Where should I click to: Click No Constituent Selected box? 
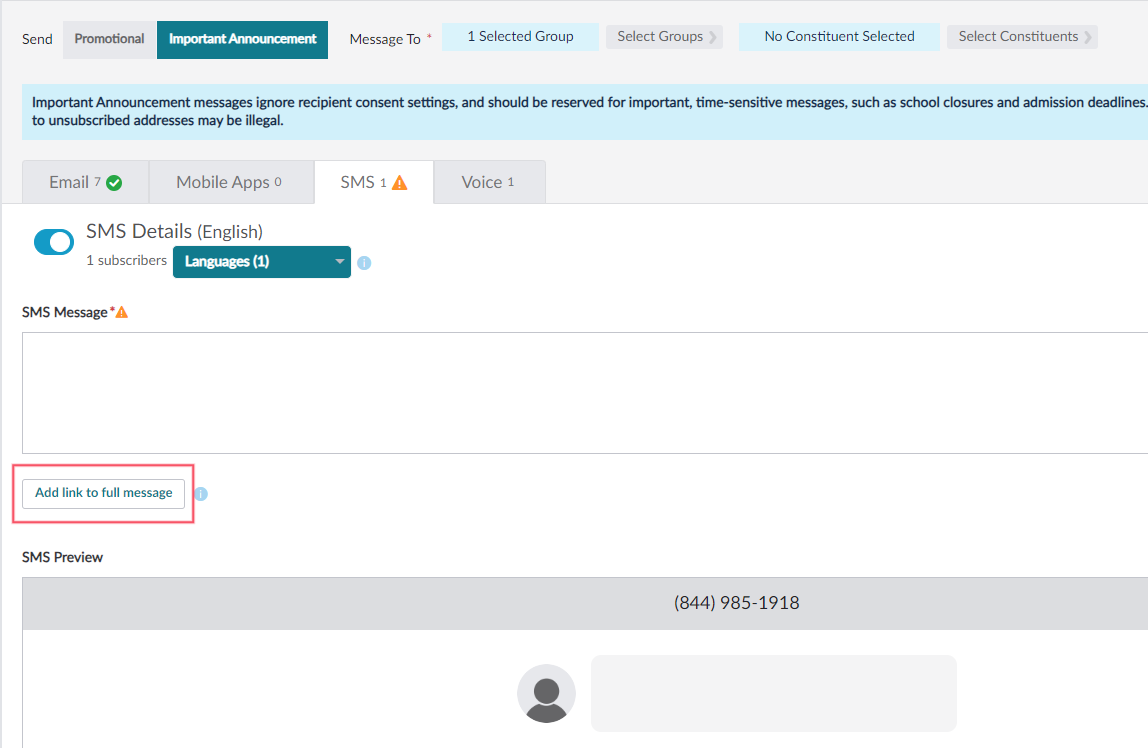coord(839,37)
